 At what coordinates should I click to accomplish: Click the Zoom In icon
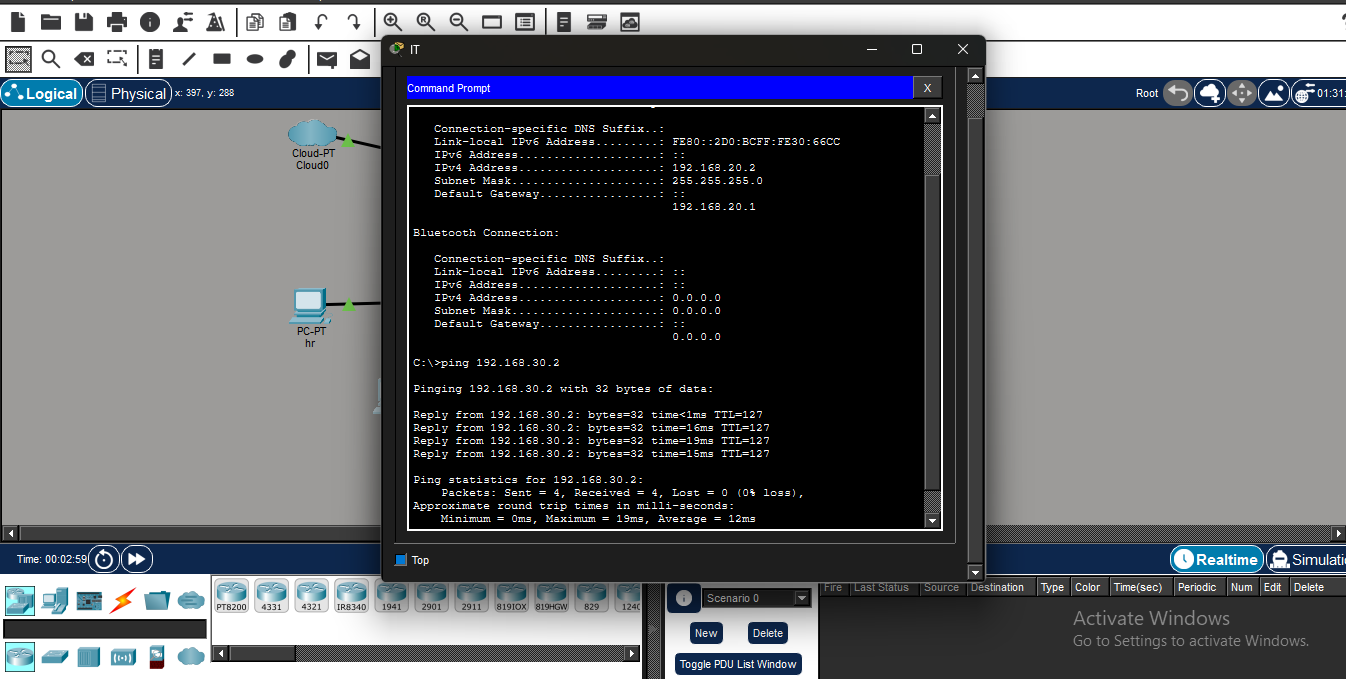click(x=393, y=21)
